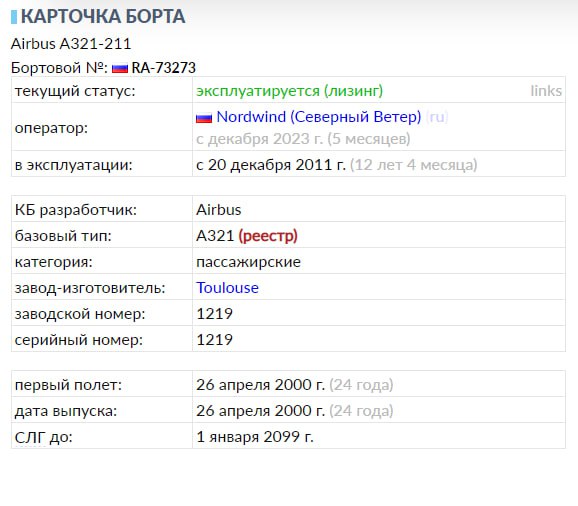This screenshot has width=578, height=506.
Task: Click the категория: label
Action: (54, 262)
